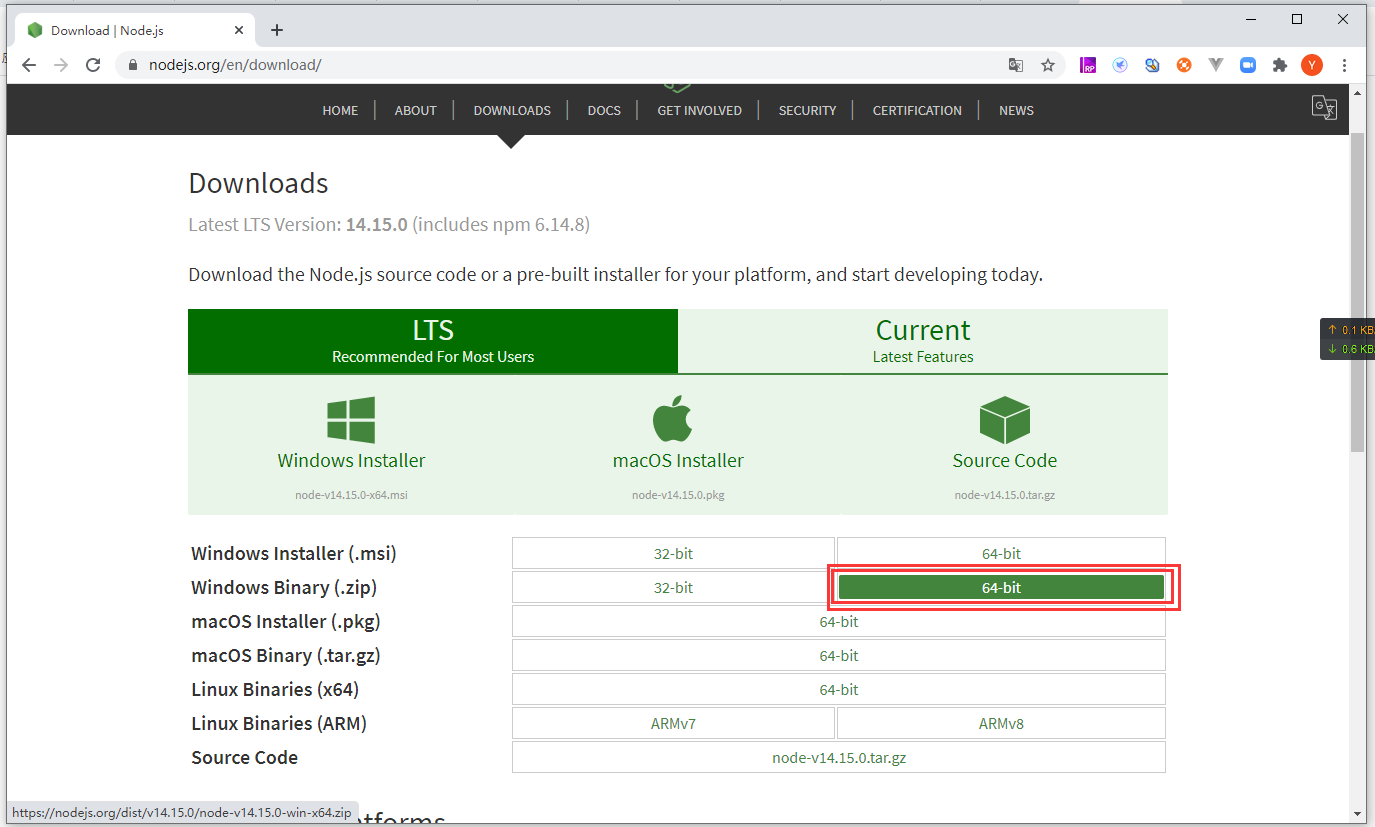Open the GET INVOLVED navigation item
This screenshot has height=827, width=1375.
click(x=700, y=111)
